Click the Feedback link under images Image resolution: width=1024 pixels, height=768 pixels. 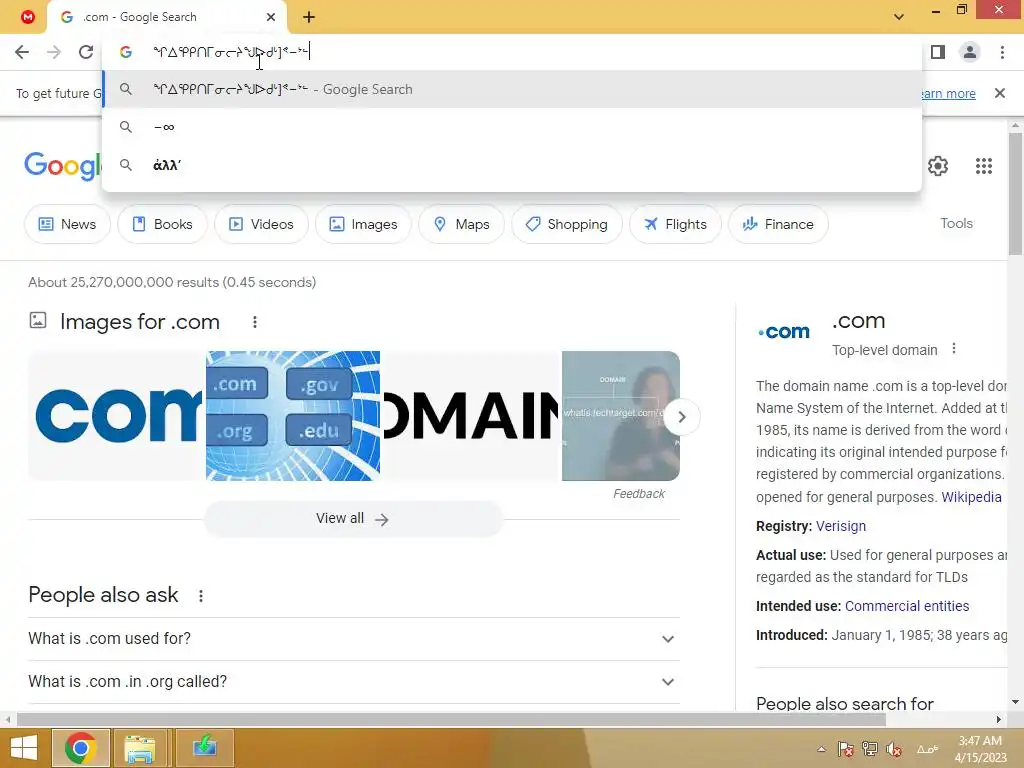point(639,494)
